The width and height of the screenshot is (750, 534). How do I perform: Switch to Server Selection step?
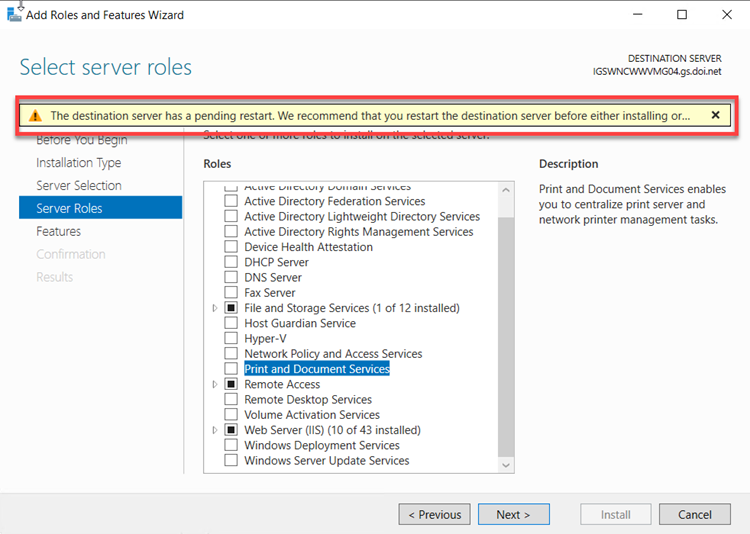tap(78, 186)
